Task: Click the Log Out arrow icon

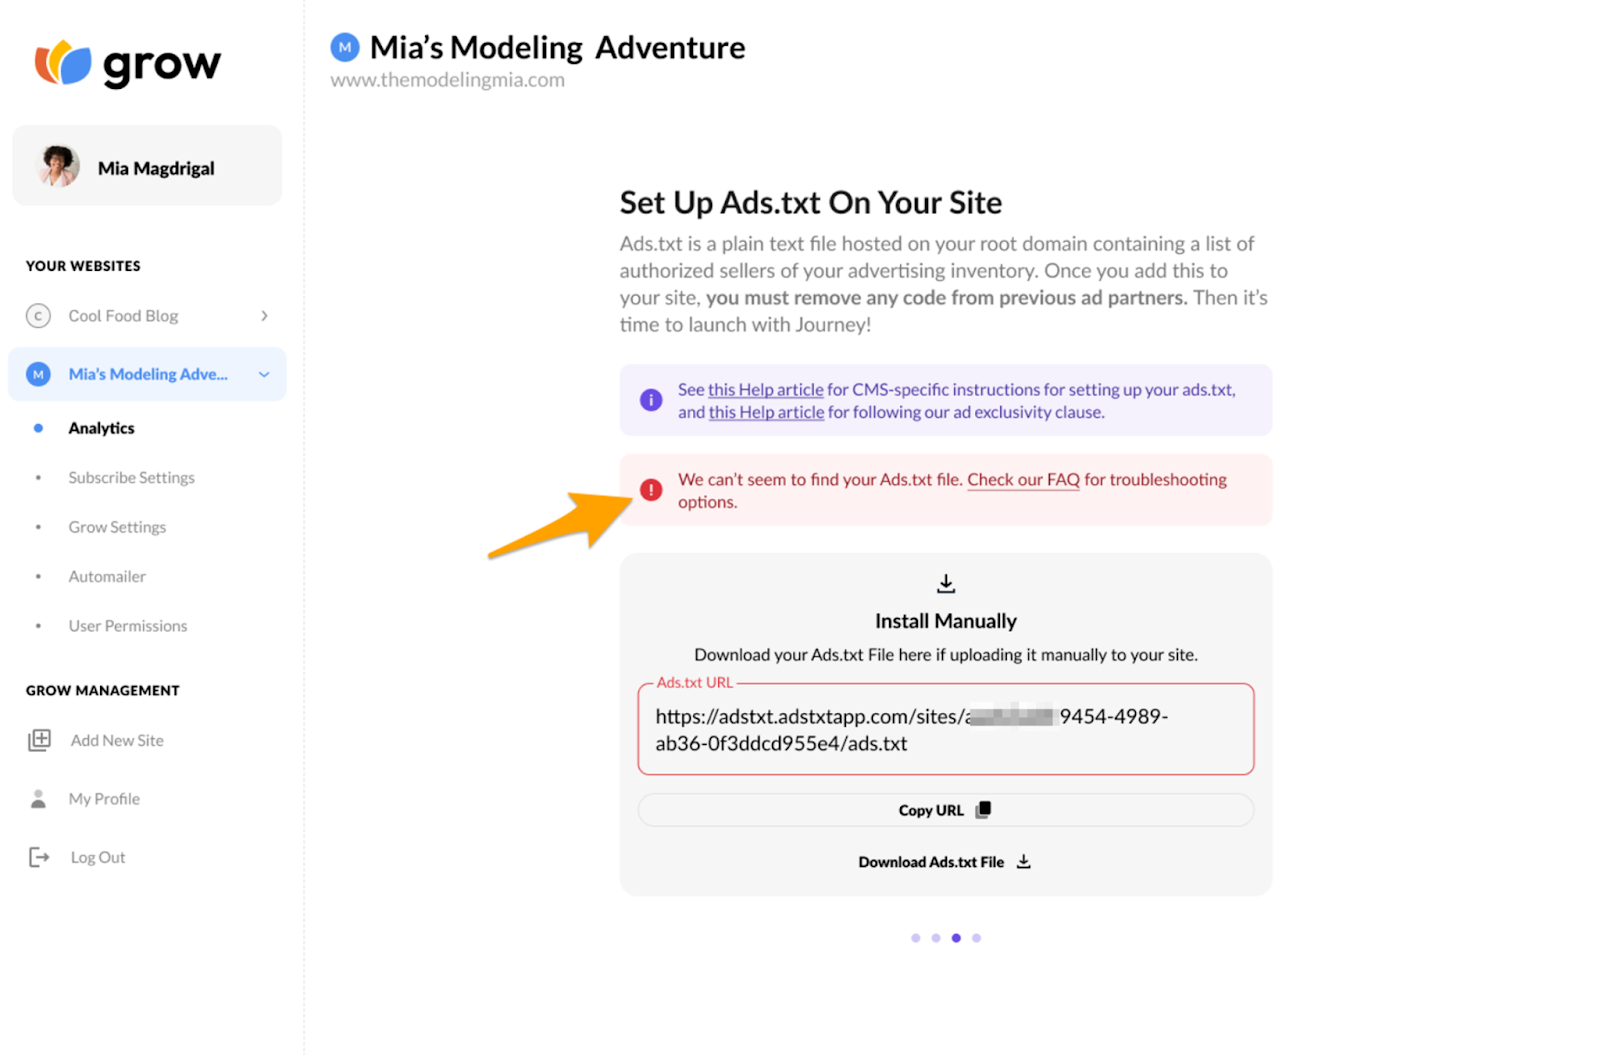Action: [39, 857]
